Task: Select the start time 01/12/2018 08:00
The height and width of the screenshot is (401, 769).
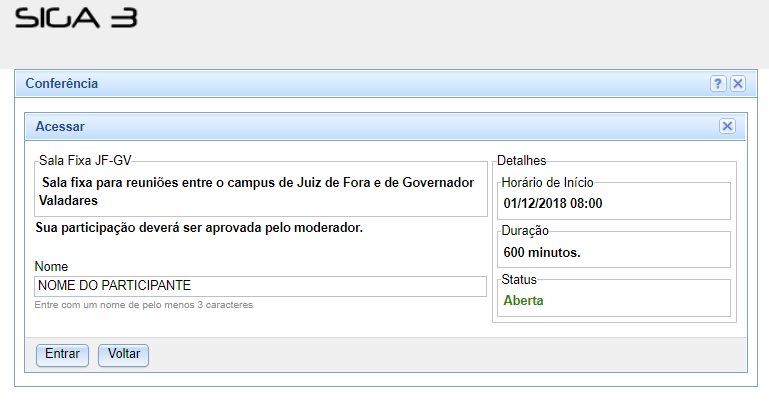Action: click(x=552, y=203)
